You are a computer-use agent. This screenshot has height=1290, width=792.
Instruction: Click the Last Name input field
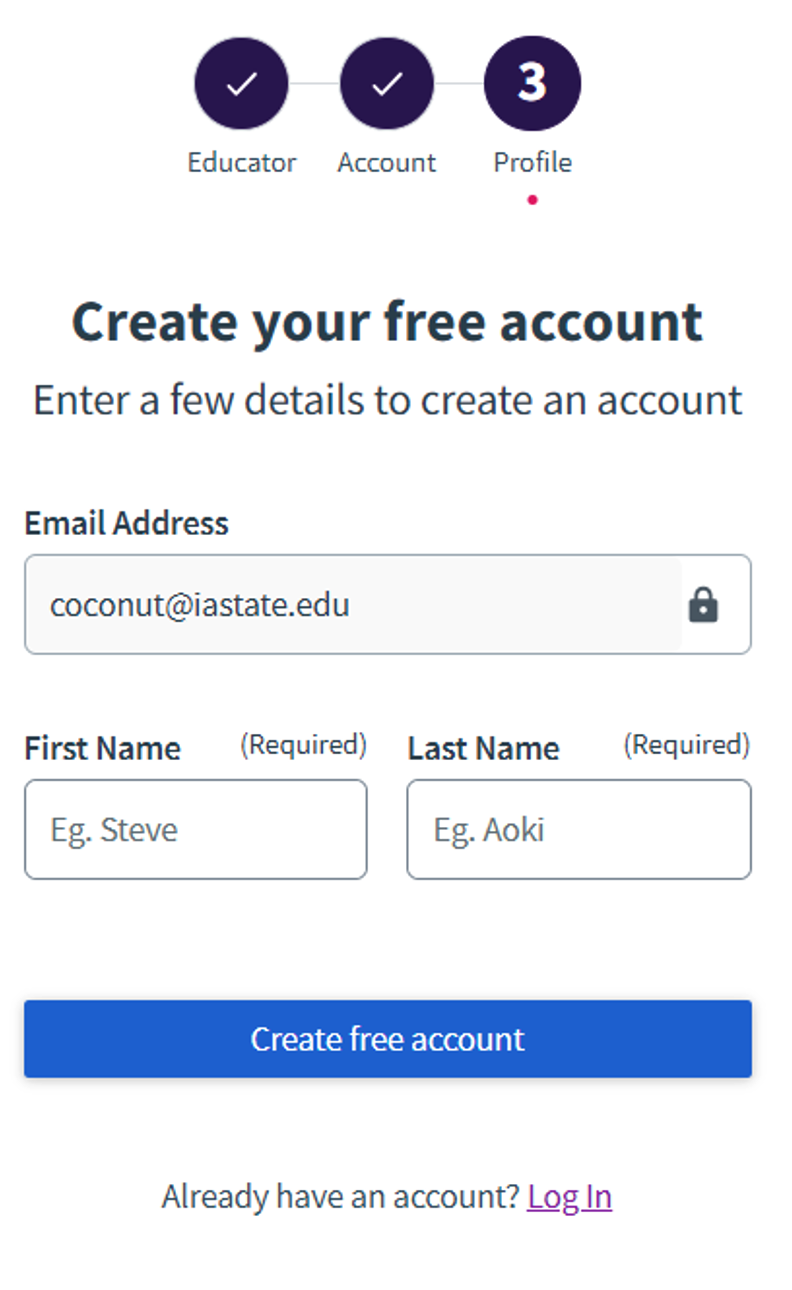click(578, 830)
